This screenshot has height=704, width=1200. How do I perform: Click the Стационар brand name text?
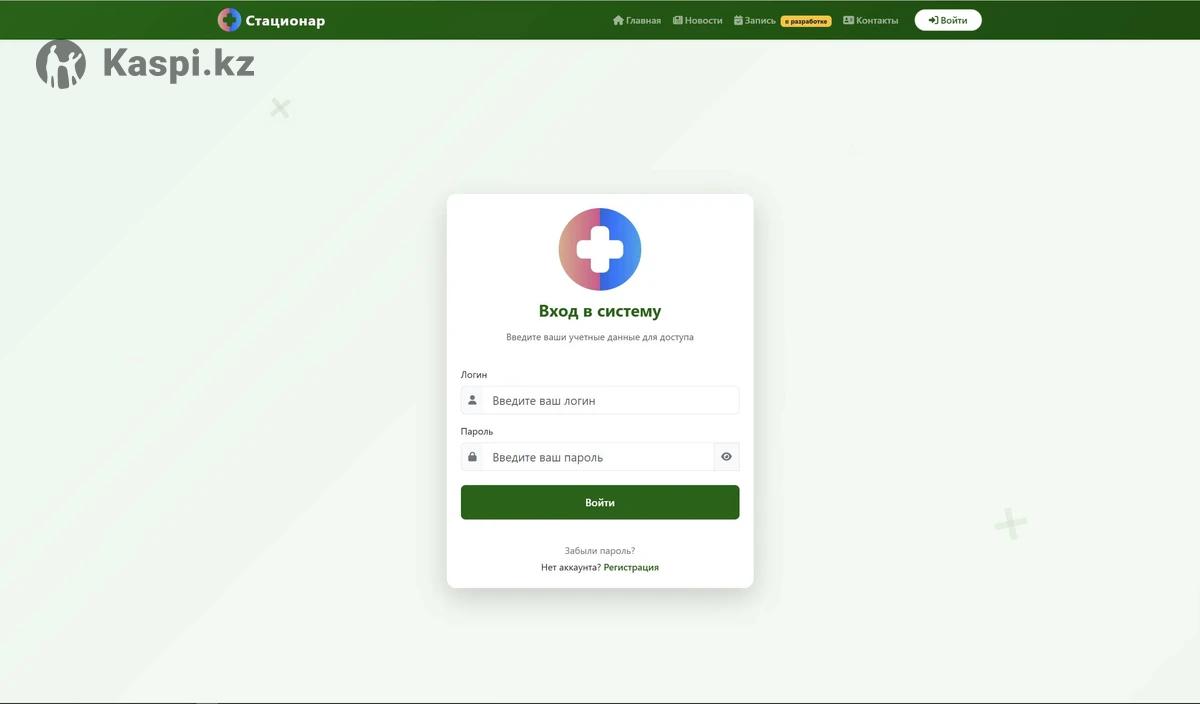(285, 20)
